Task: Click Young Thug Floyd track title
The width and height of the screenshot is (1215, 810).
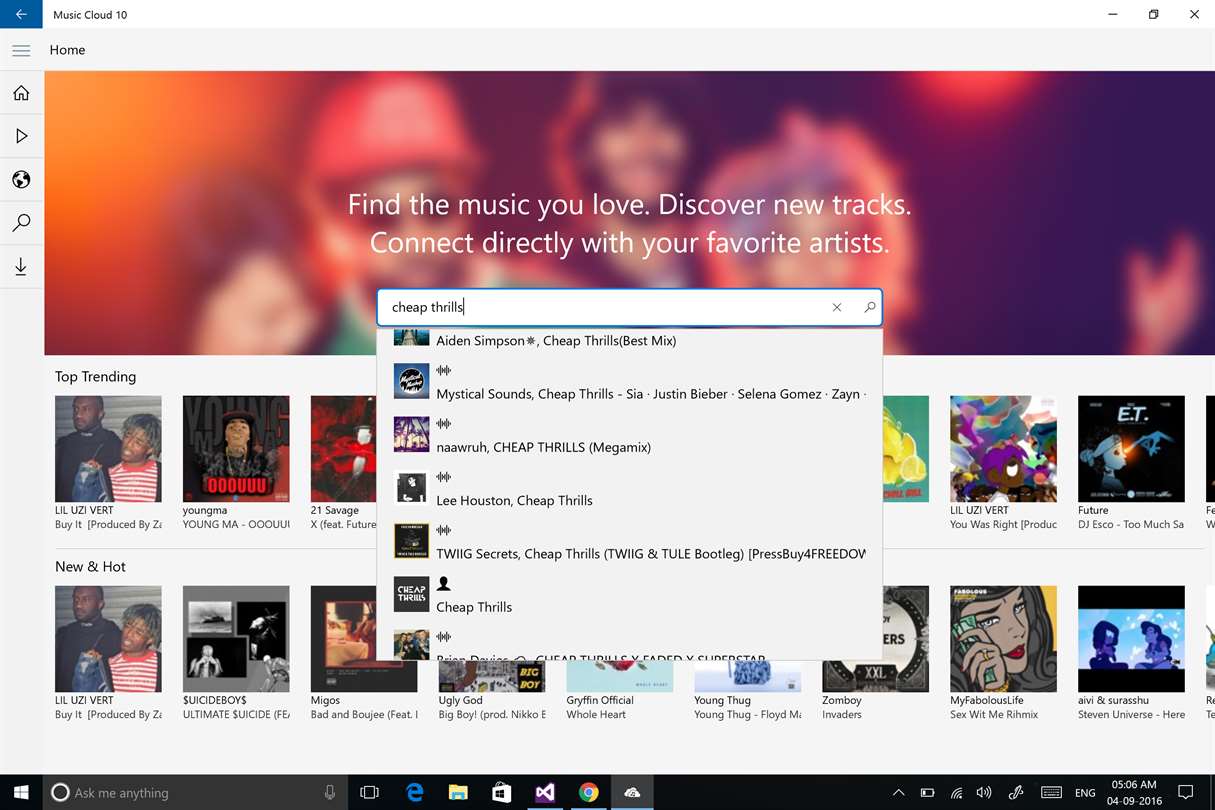Action: point(748,714)
